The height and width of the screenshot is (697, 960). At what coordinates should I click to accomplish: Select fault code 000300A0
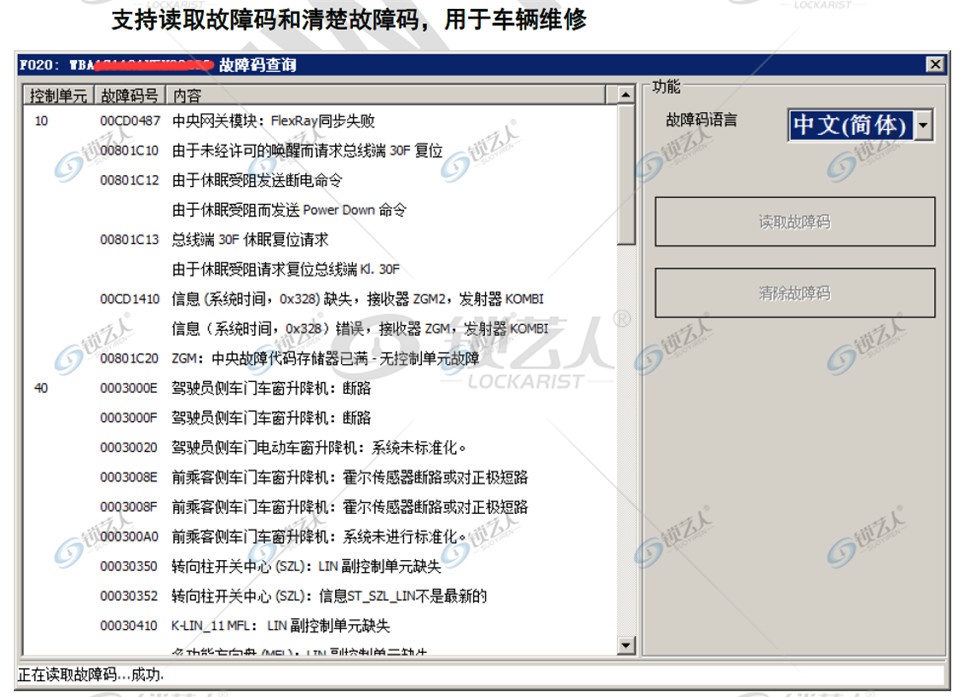pos(129,537)
